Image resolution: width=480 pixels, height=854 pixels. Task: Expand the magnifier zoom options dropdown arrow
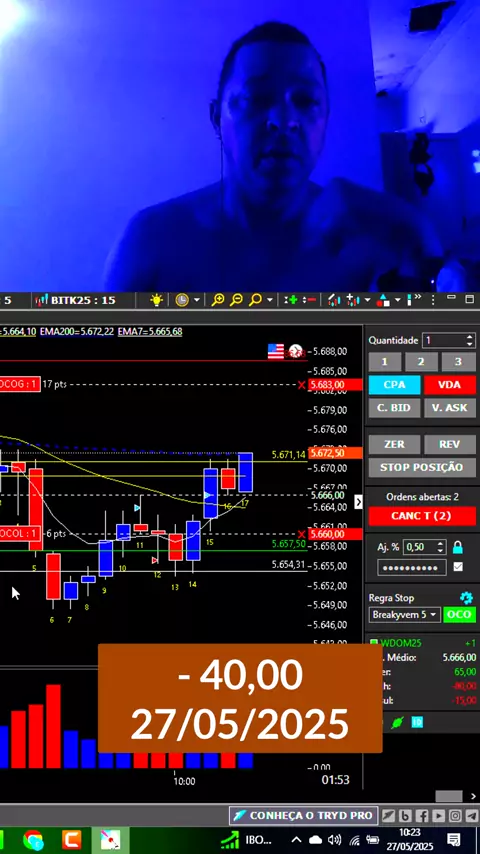coord(270,300)
